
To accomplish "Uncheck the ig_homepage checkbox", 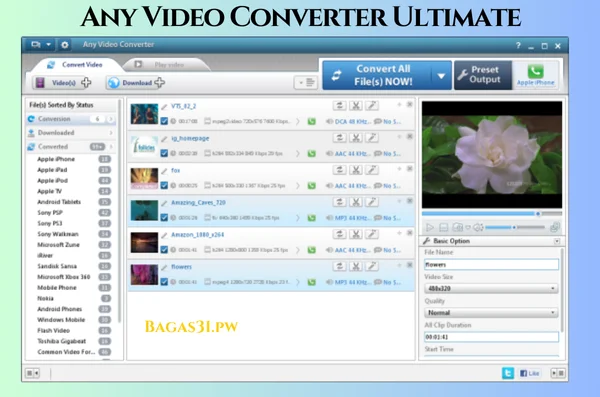I will tap(164, 154).
